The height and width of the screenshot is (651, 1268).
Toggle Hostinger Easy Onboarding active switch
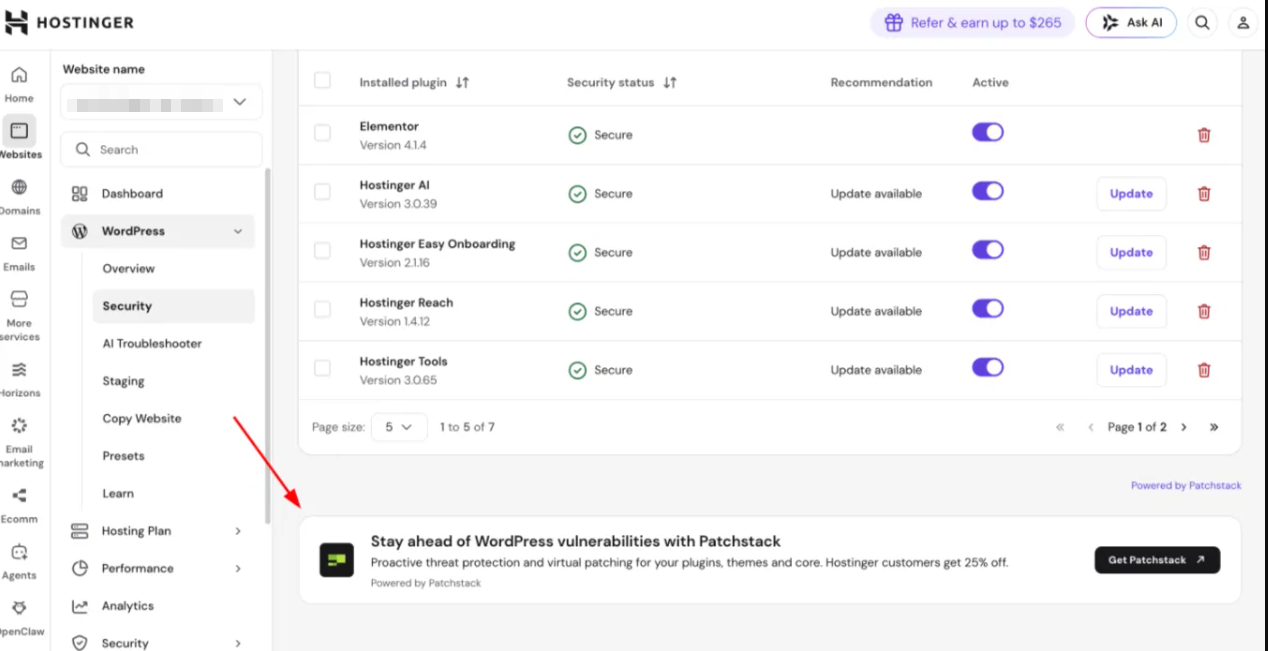tap(988, 250)
